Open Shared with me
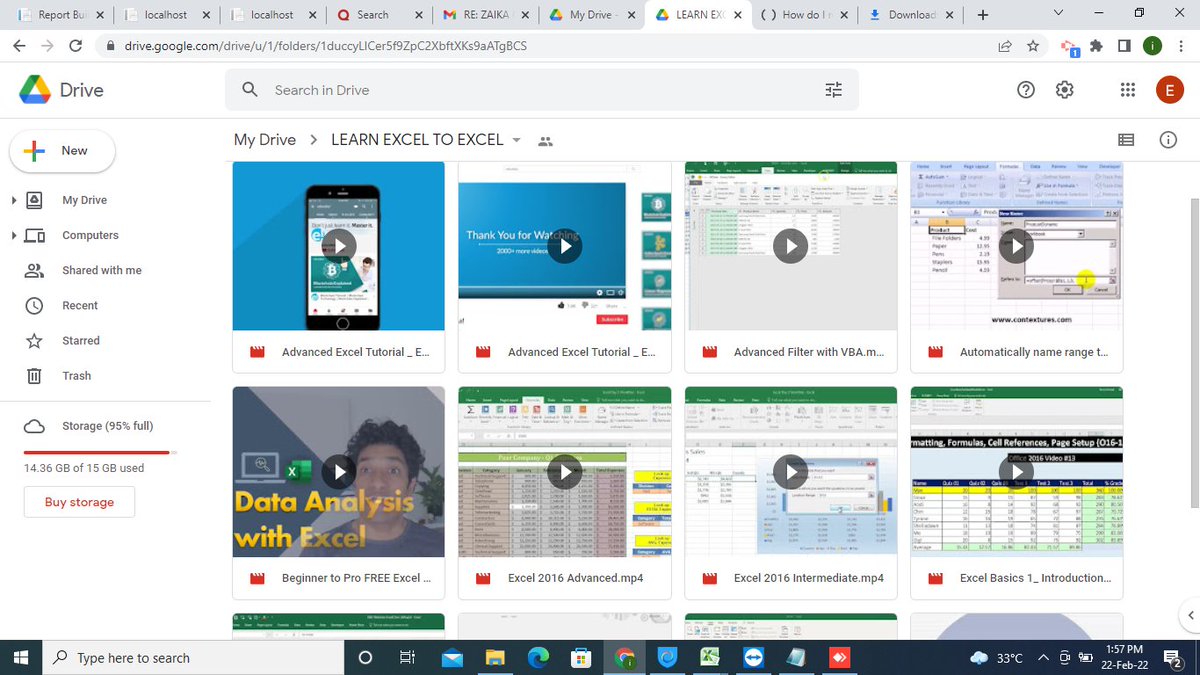This screenshot has height=675, width=1200. tap(102, 270)
